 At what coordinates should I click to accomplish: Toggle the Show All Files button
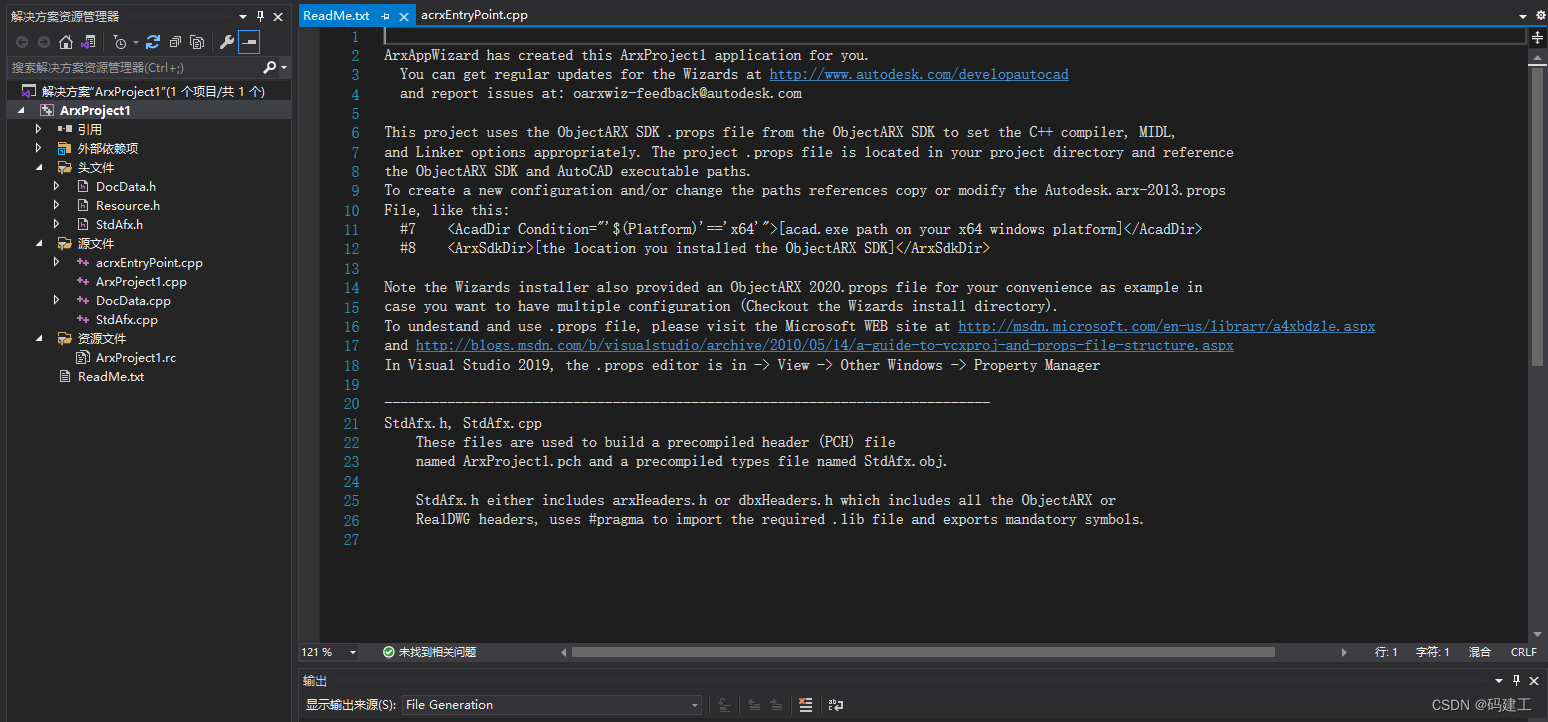click(197, 42)
